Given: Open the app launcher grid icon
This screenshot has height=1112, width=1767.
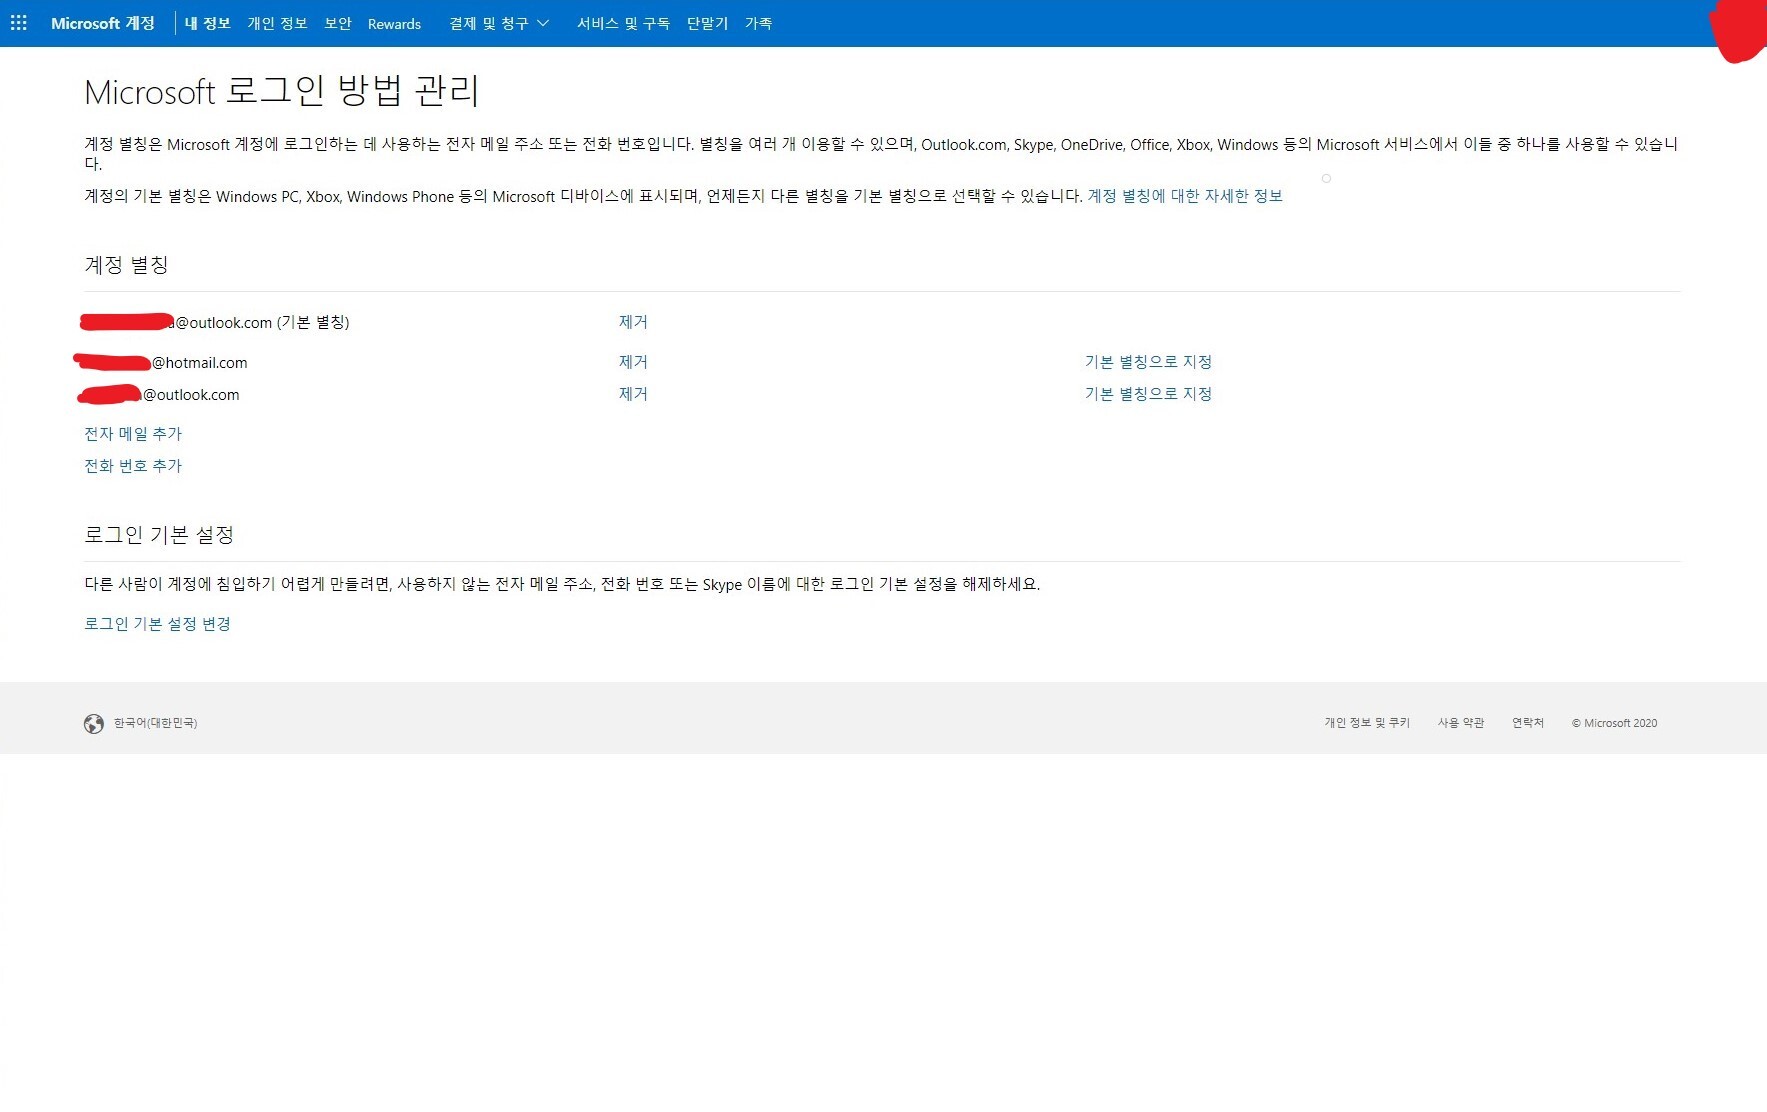Looking at the screenshot, I should (19, 23).
